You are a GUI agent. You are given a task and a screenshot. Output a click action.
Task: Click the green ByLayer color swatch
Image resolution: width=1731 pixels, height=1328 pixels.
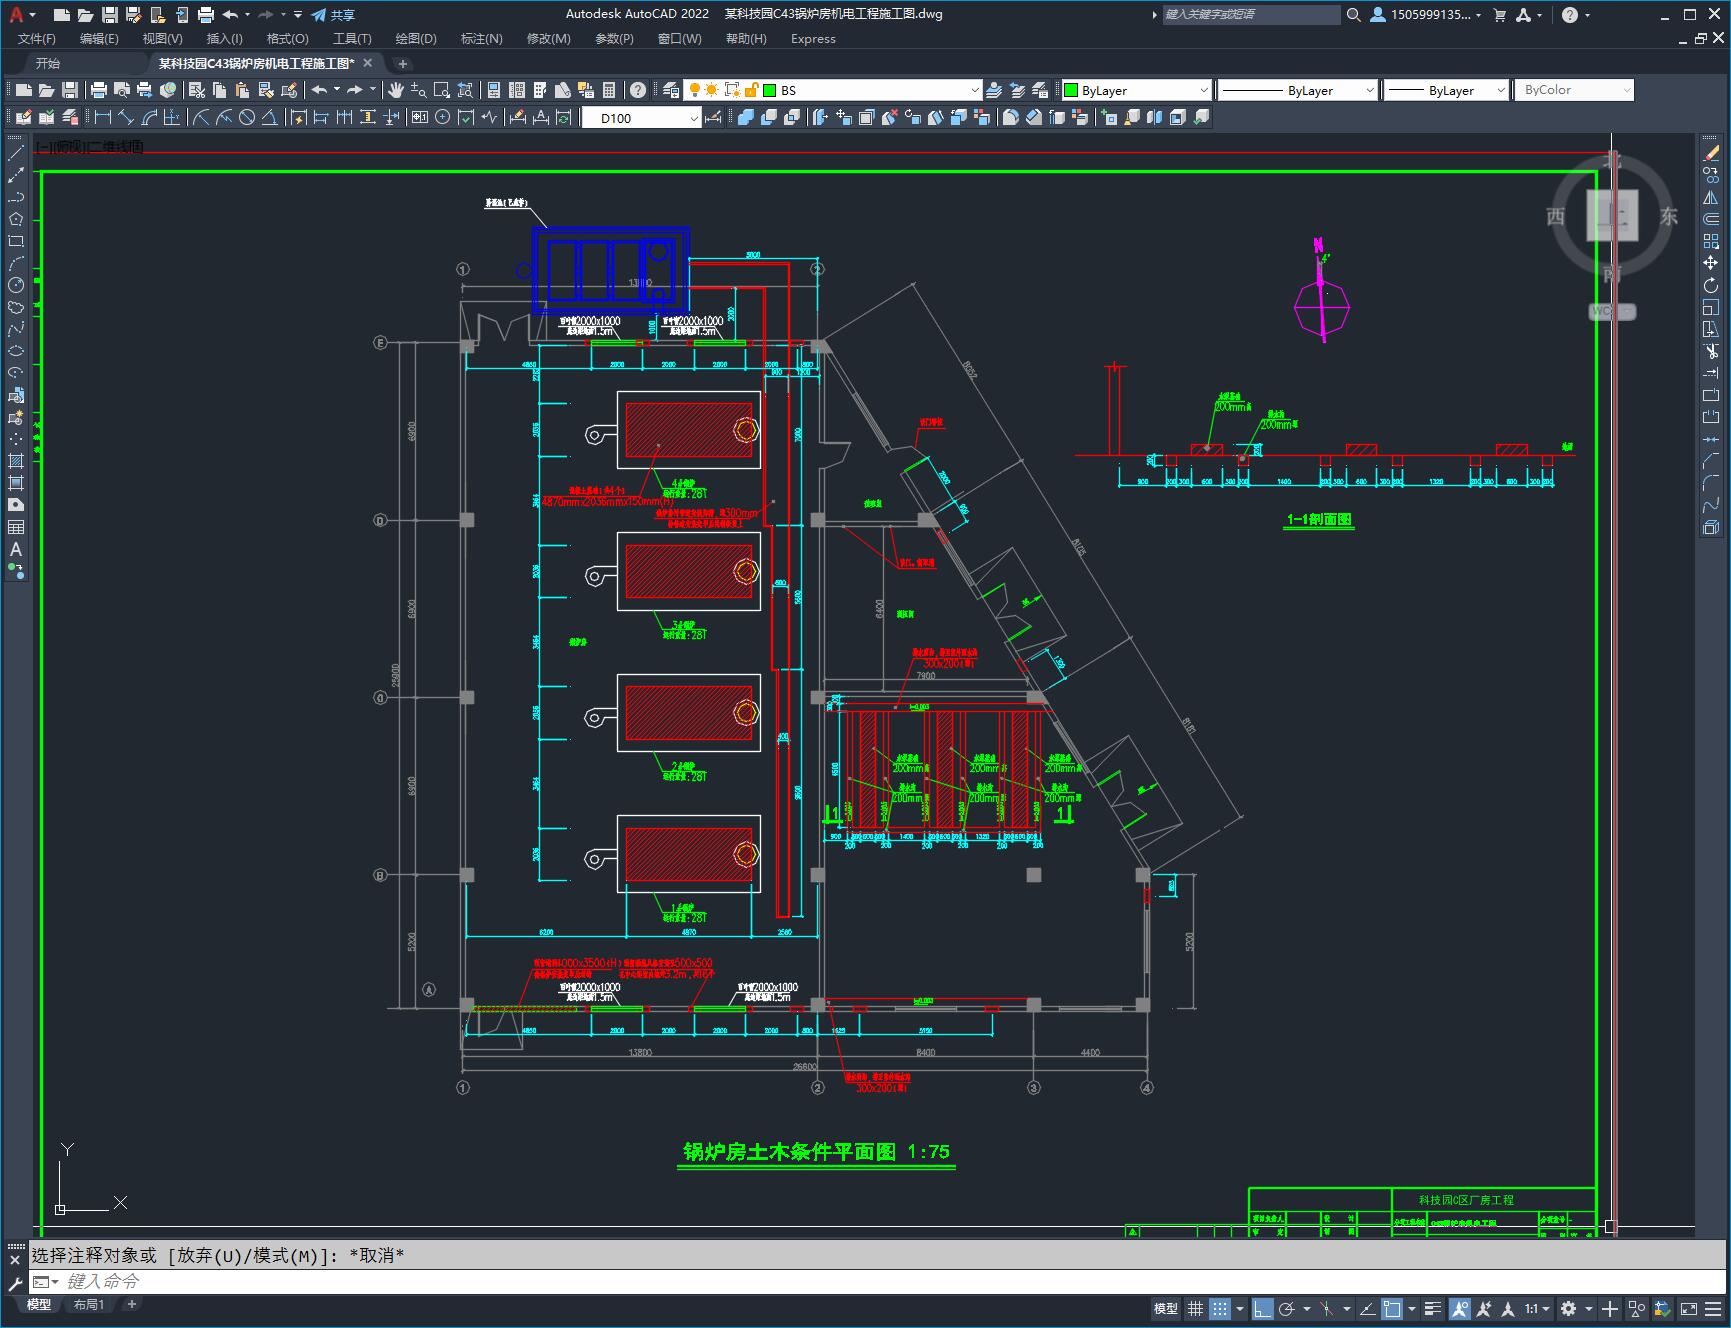(1070, 90)
